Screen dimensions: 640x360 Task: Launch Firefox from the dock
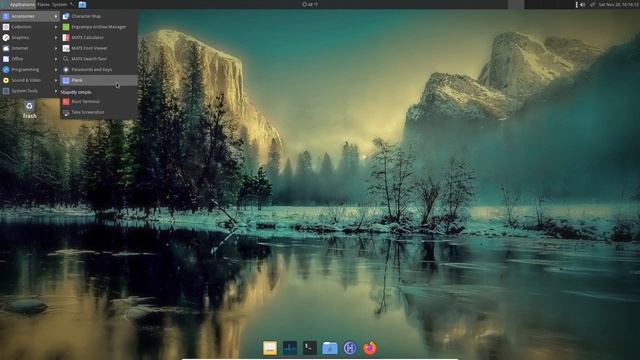(x=370, y=348)
